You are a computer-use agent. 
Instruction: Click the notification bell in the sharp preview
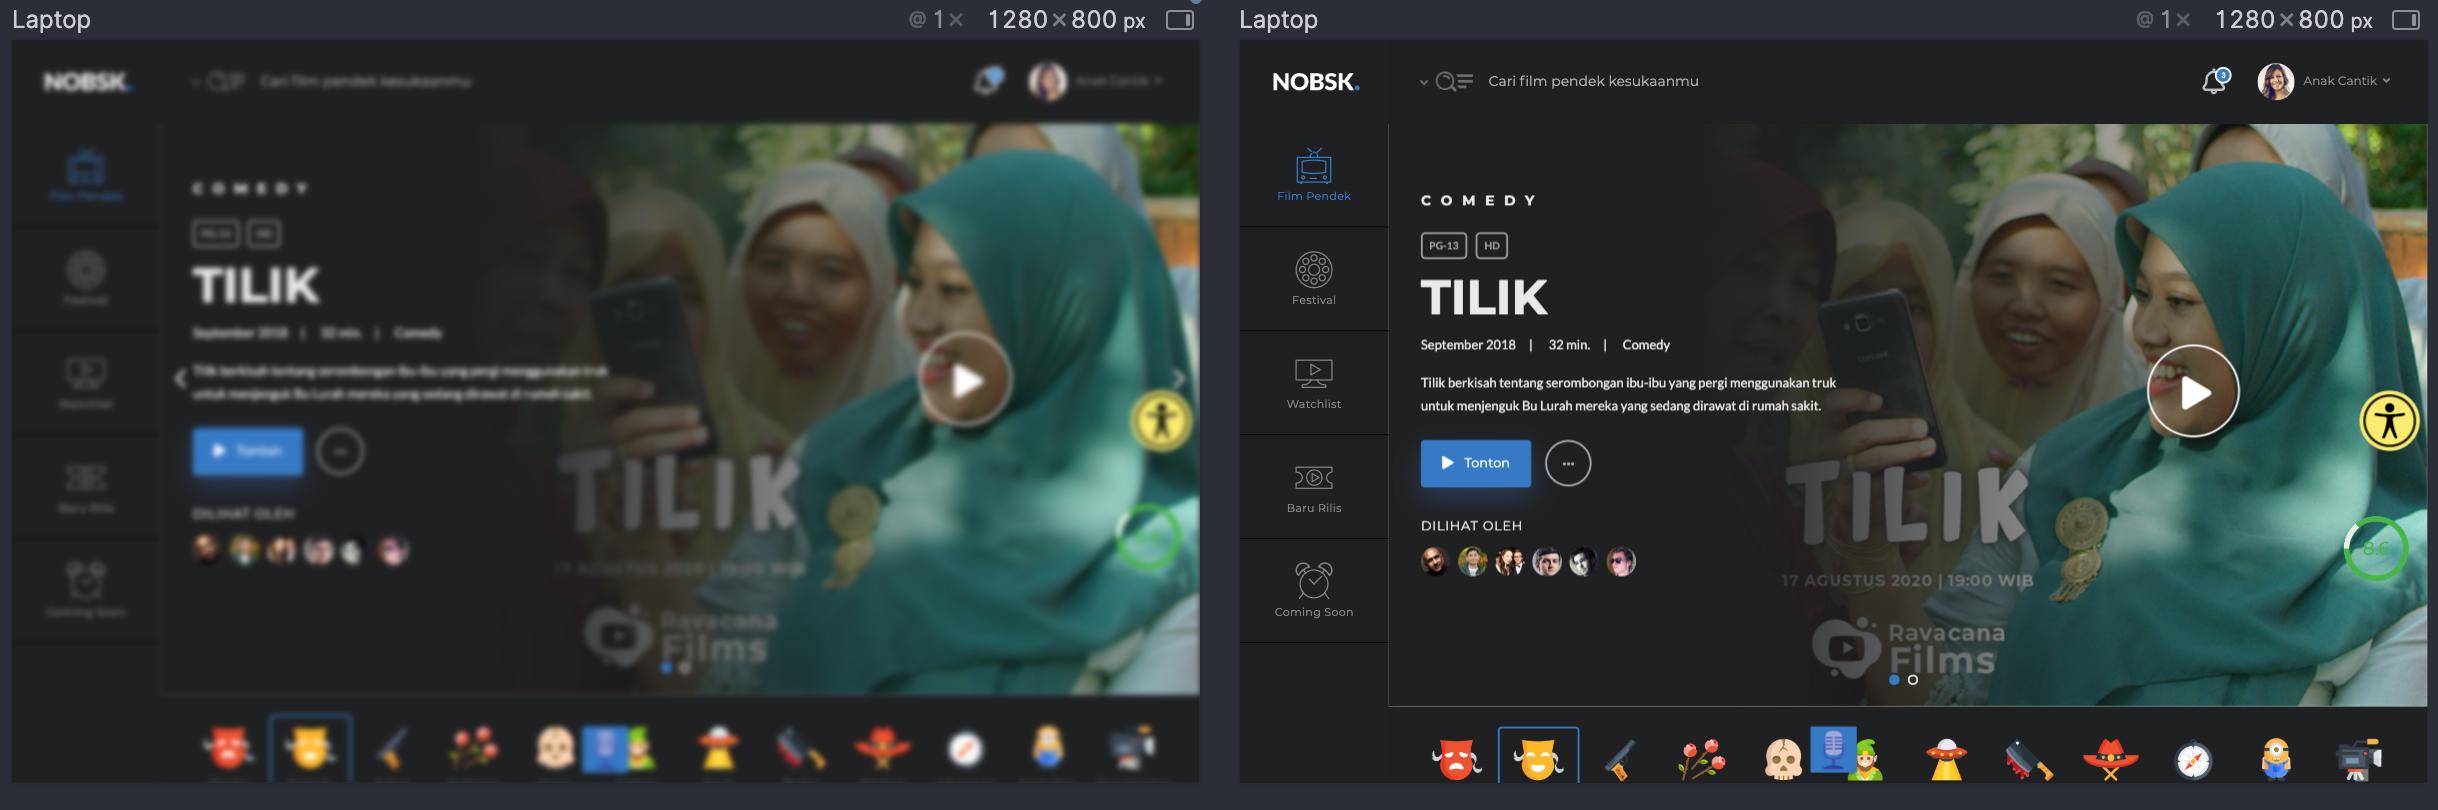click(2215, 81)
